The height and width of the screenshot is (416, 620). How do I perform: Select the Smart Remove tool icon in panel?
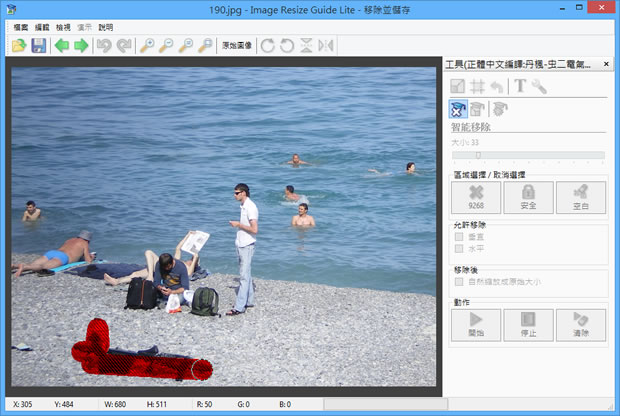(x=457, y=110)
